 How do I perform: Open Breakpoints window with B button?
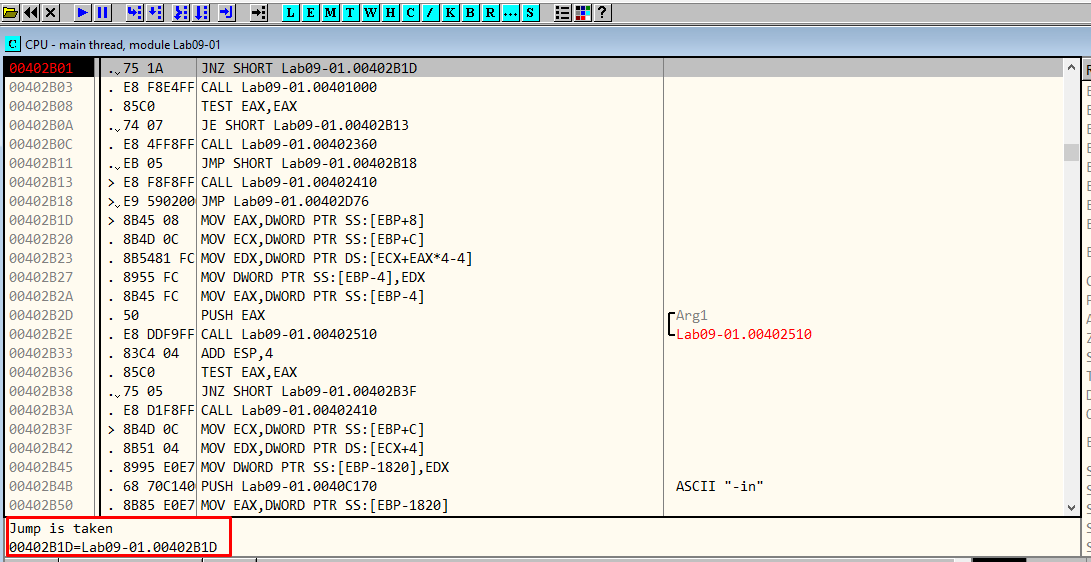pos(471,12)
